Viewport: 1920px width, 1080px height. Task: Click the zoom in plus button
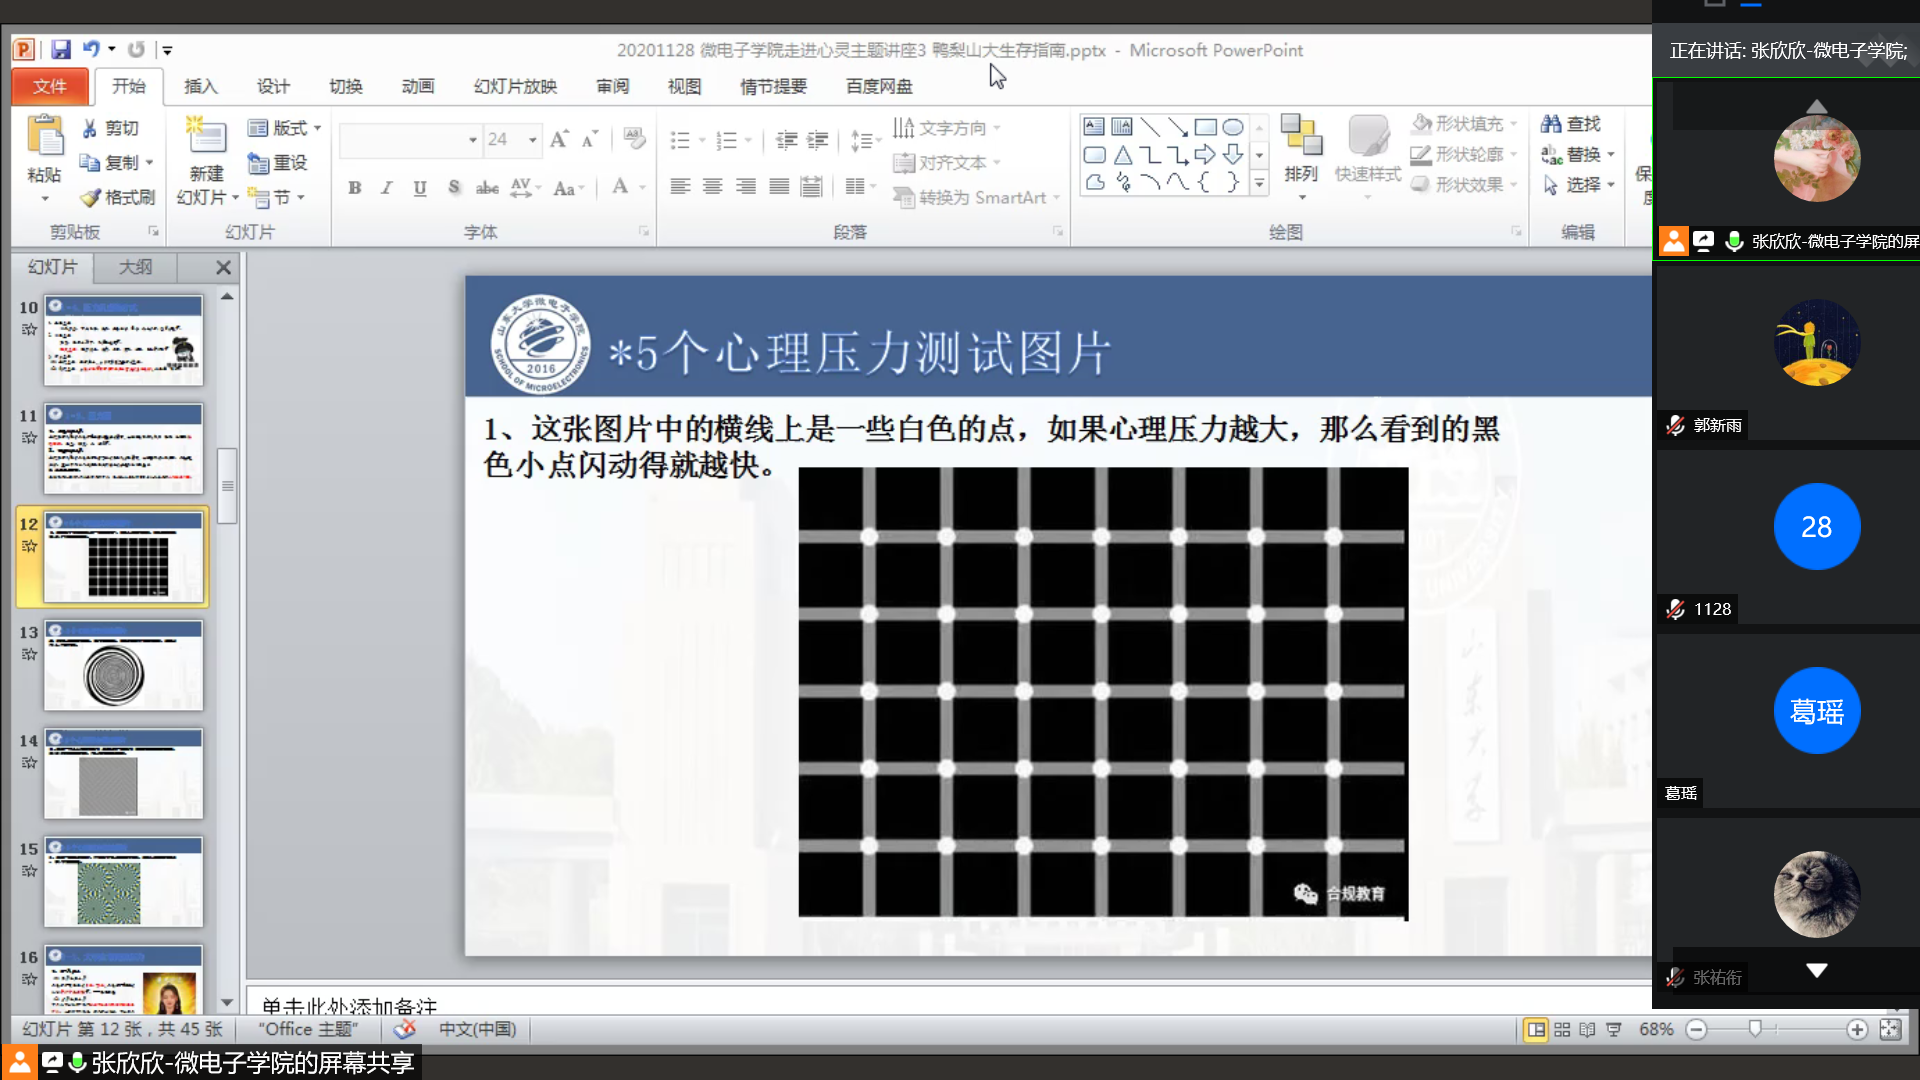point(1857,1030)
